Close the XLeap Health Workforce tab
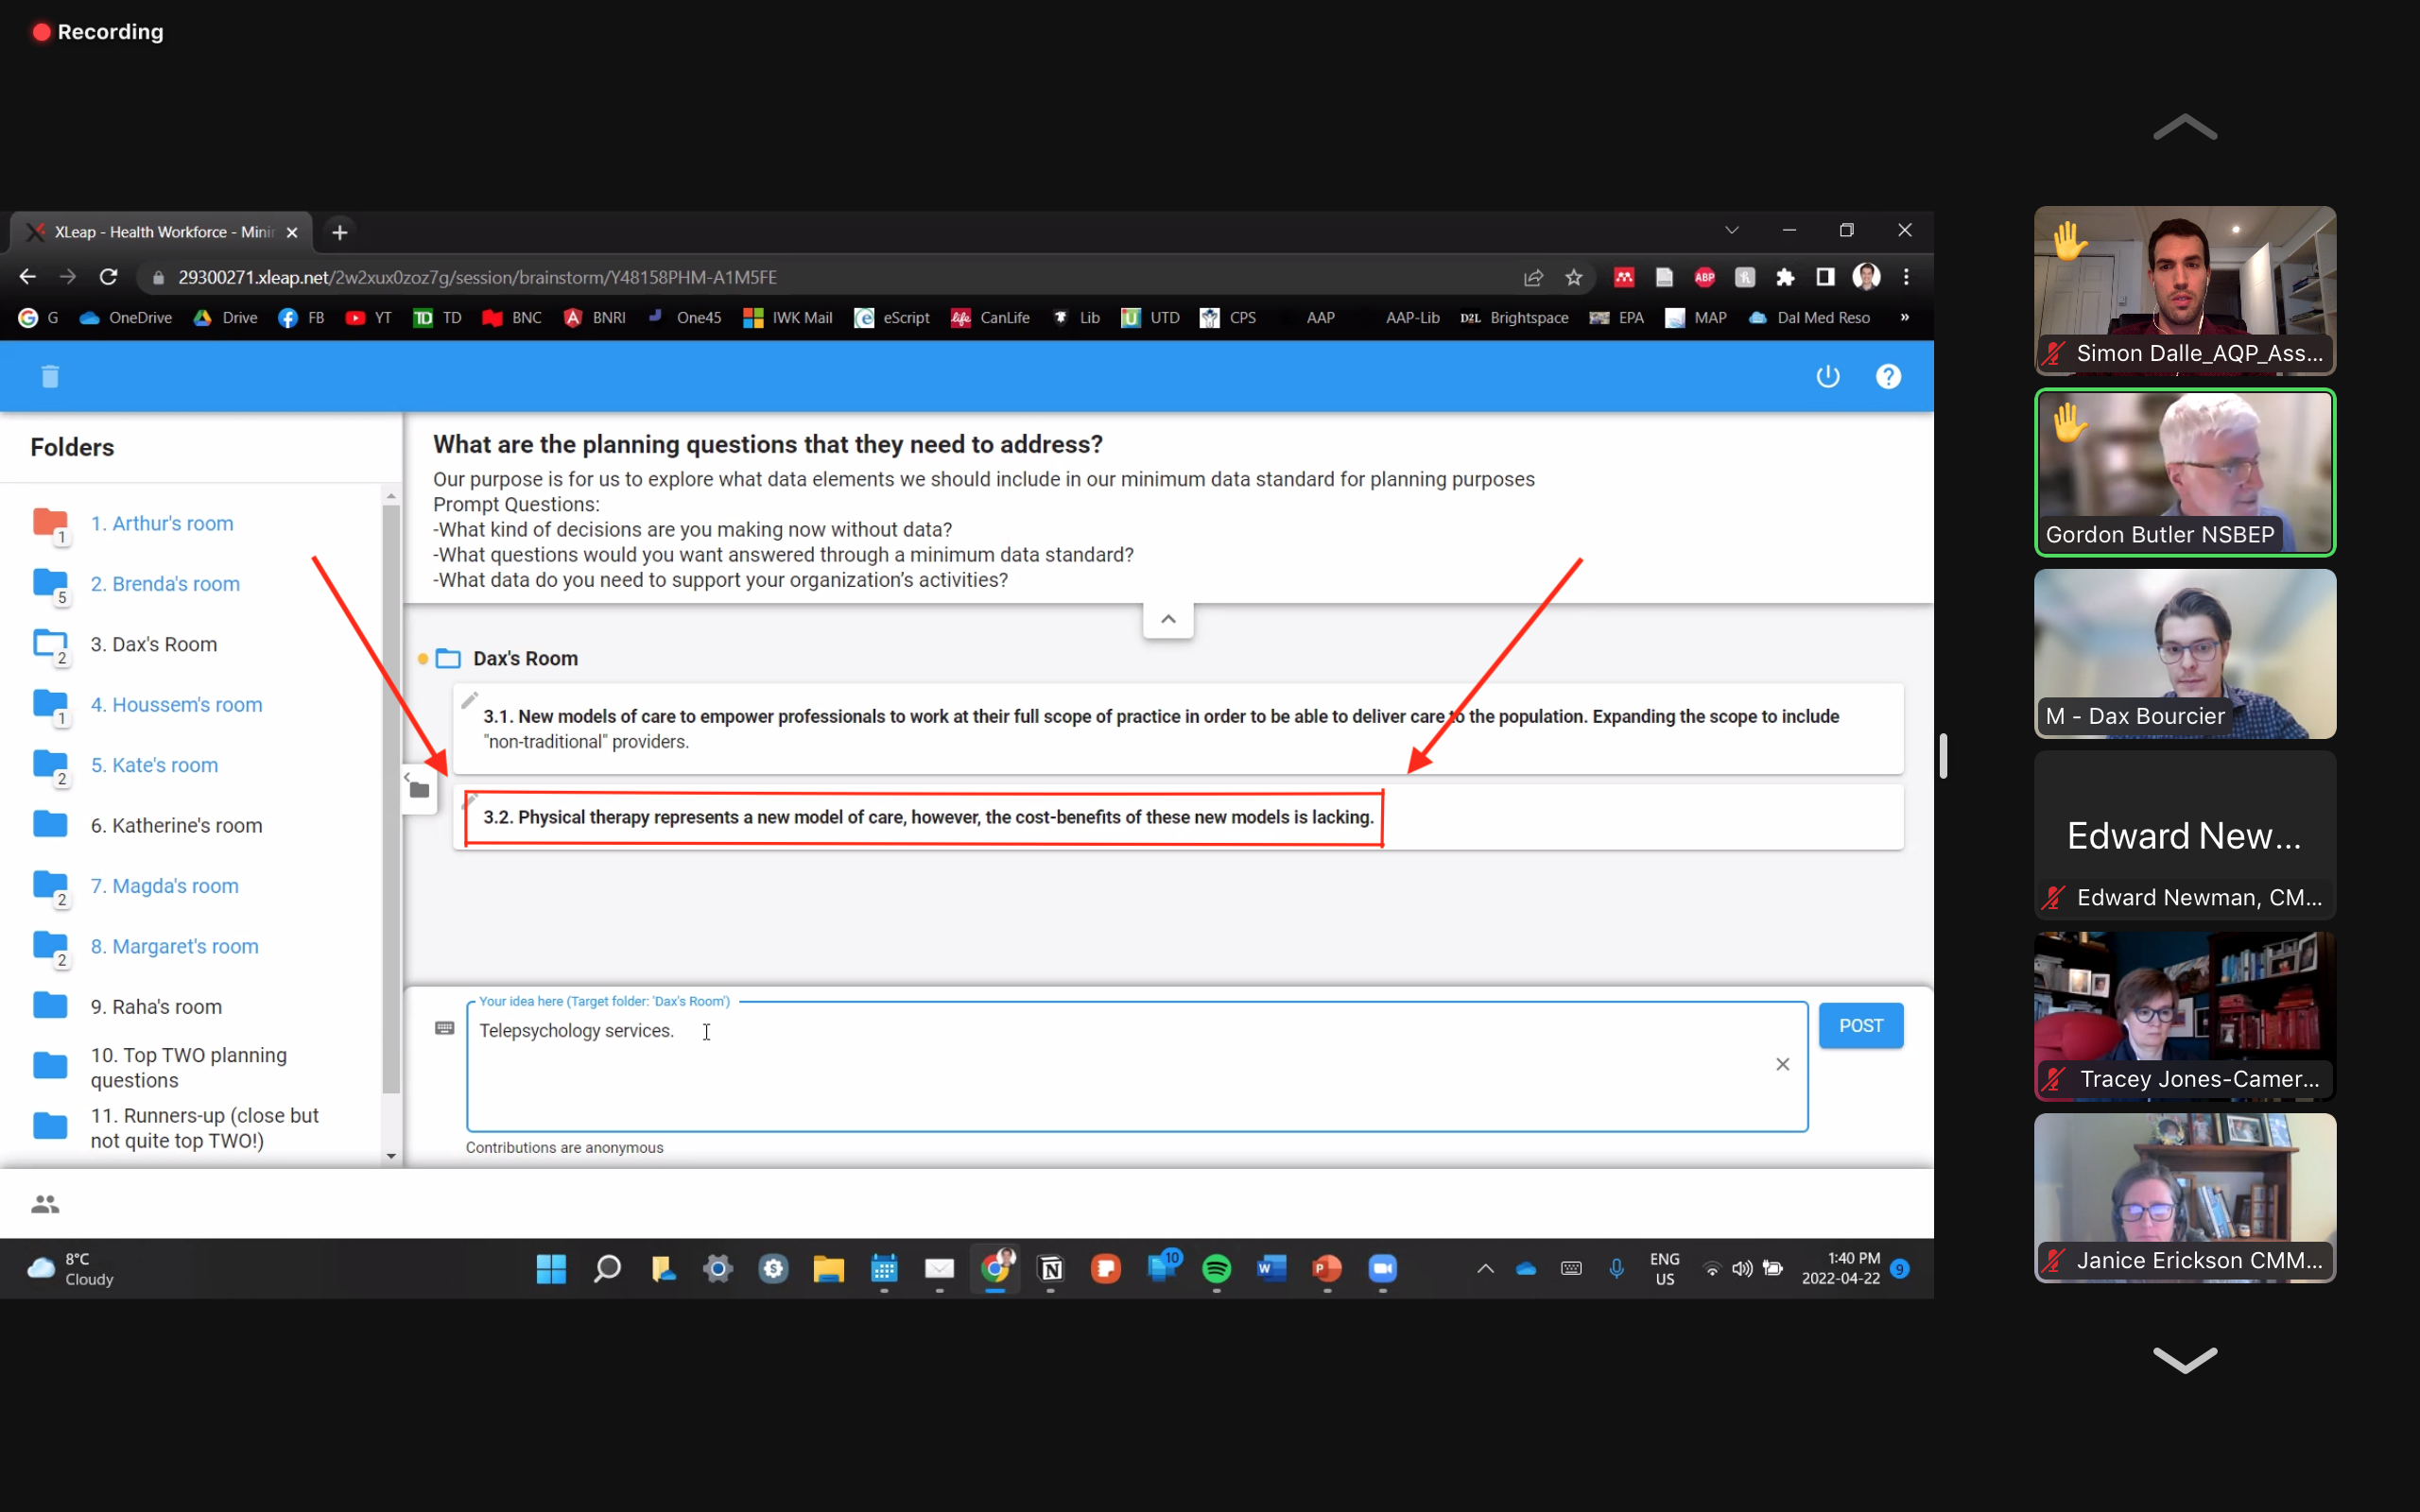2420x1512 pixels. [x=292, y=232]
